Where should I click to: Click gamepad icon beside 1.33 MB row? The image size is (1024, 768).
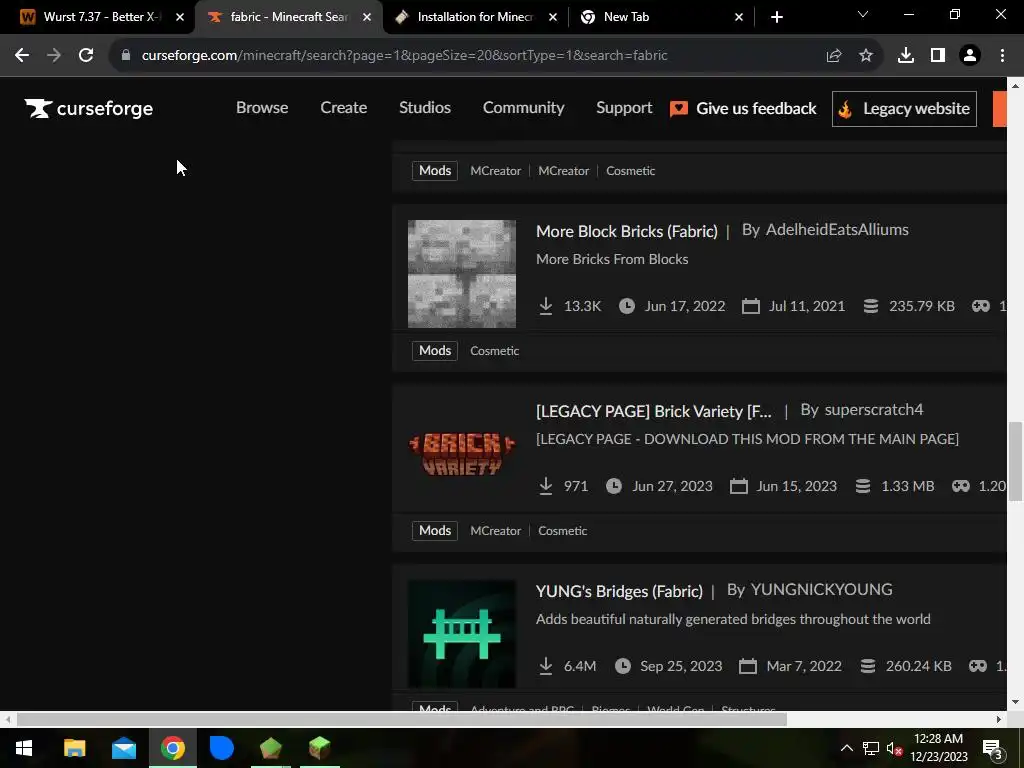click(961, 486)
